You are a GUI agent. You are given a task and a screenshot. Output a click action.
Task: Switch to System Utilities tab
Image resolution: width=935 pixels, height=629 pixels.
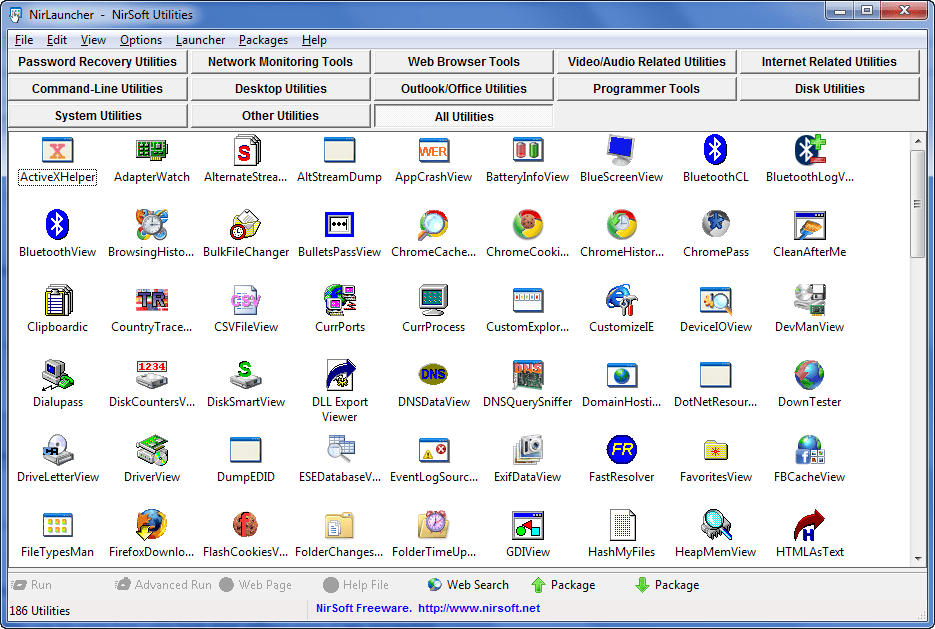[98, 116]
